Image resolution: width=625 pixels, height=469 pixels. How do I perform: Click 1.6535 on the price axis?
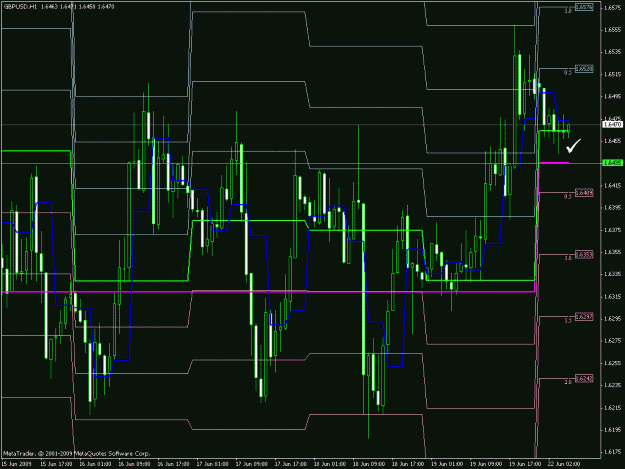[613, 52]
